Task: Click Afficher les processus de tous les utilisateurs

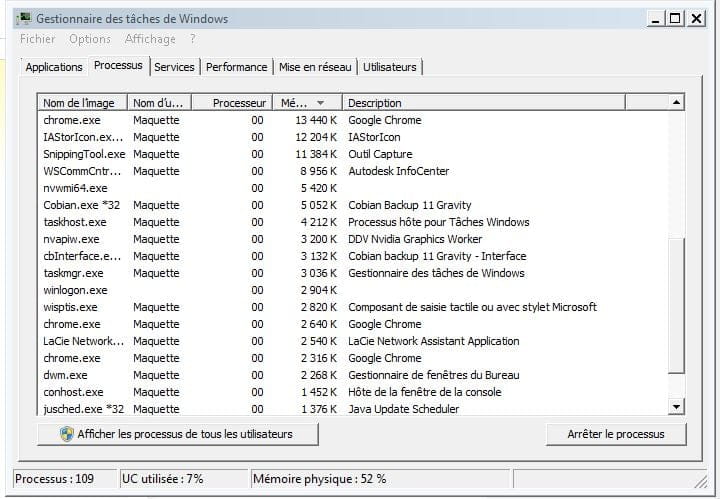Action: coord(177,434)
